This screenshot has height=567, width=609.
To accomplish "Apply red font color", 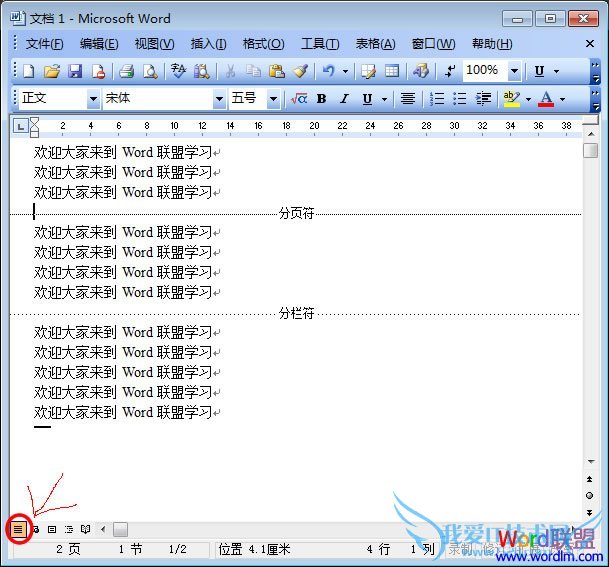I will tap(546, 99).
